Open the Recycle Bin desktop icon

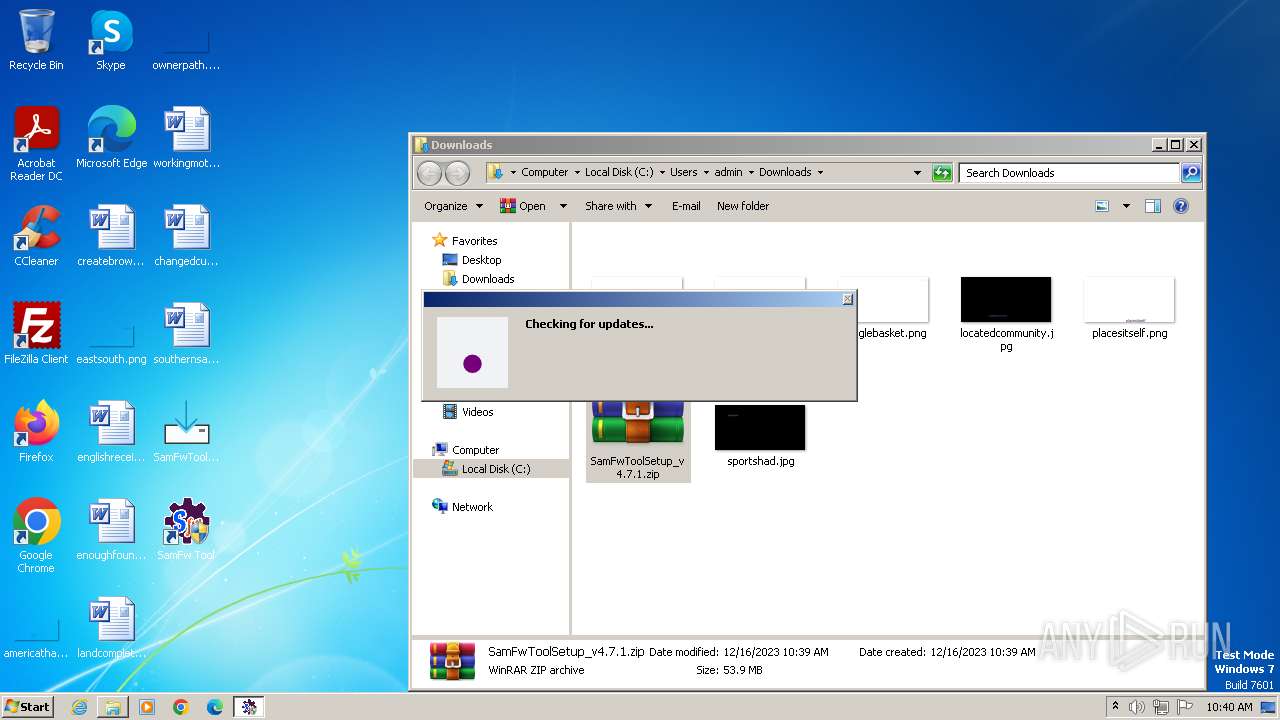tap(36, 40)
